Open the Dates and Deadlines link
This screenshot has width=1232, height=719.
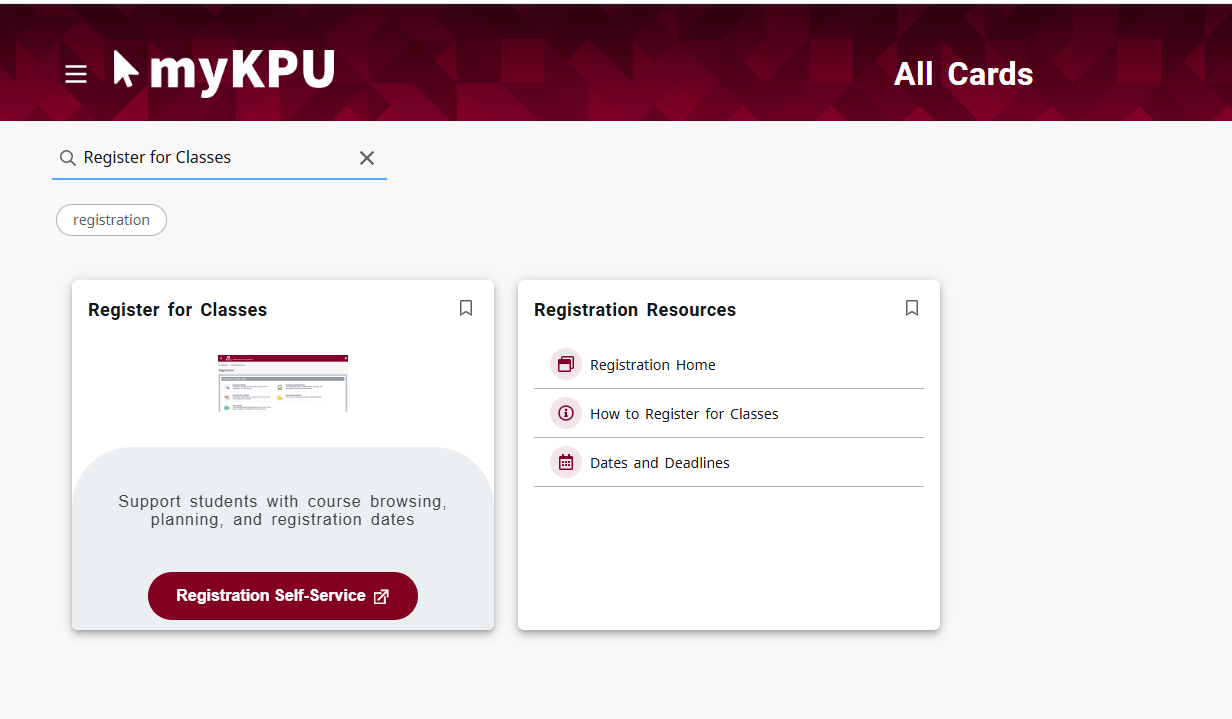pyautogui.click(x=660, y=463)
